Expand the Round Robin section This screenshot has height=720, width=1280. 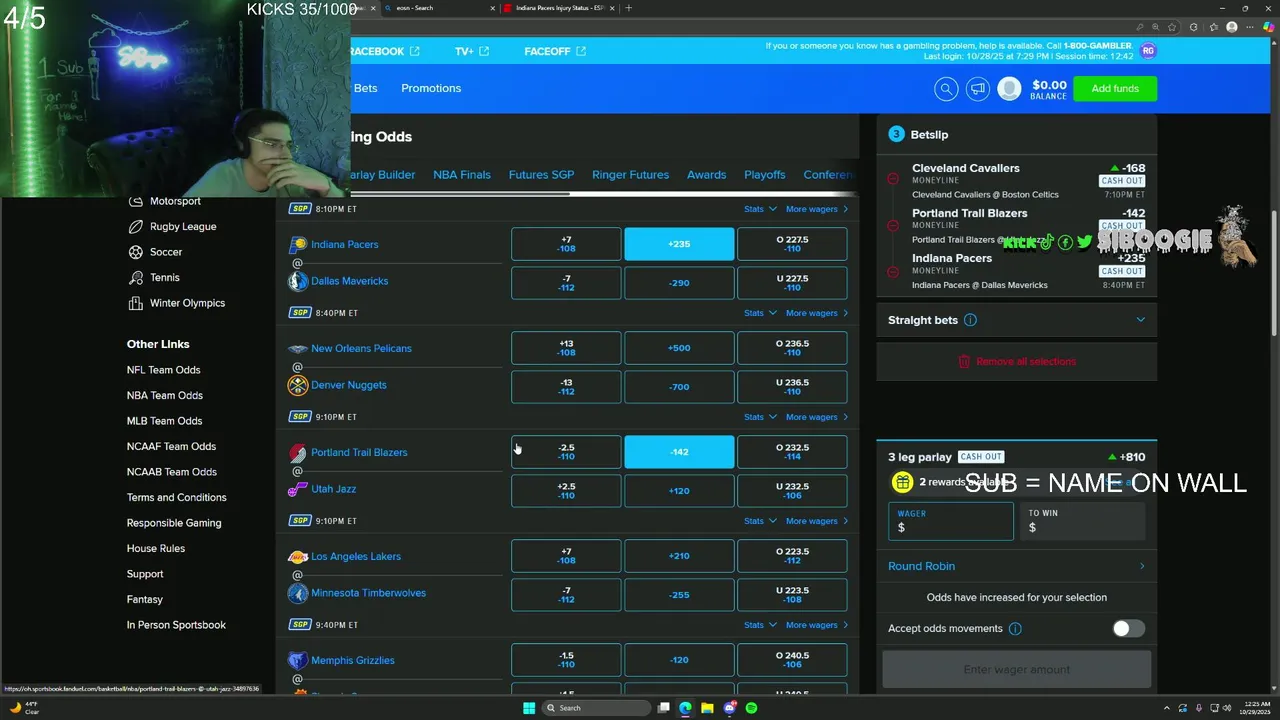[x=1016, y=566]
